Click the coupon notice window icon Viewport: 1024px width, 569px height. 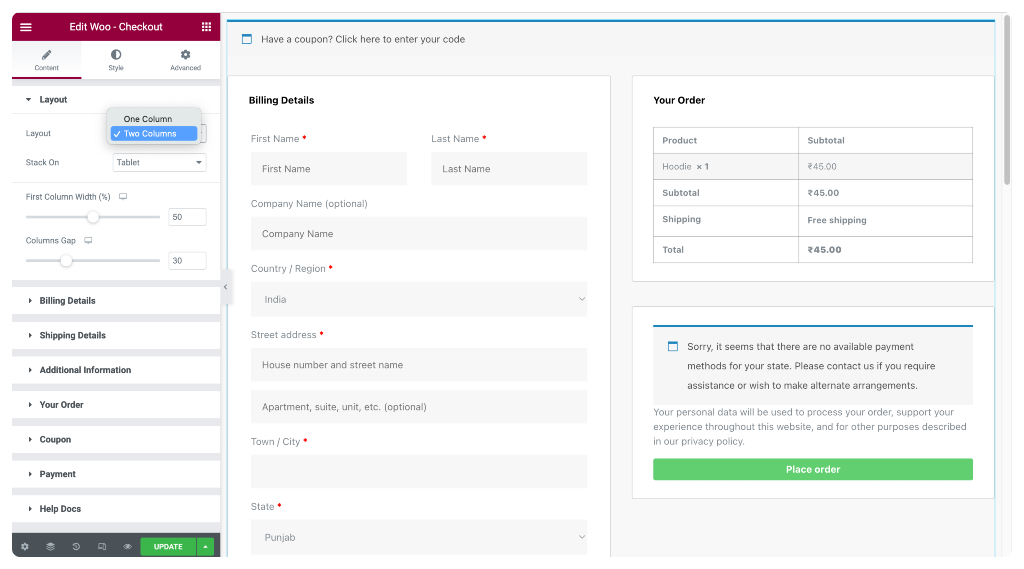[x=247, y=39]
